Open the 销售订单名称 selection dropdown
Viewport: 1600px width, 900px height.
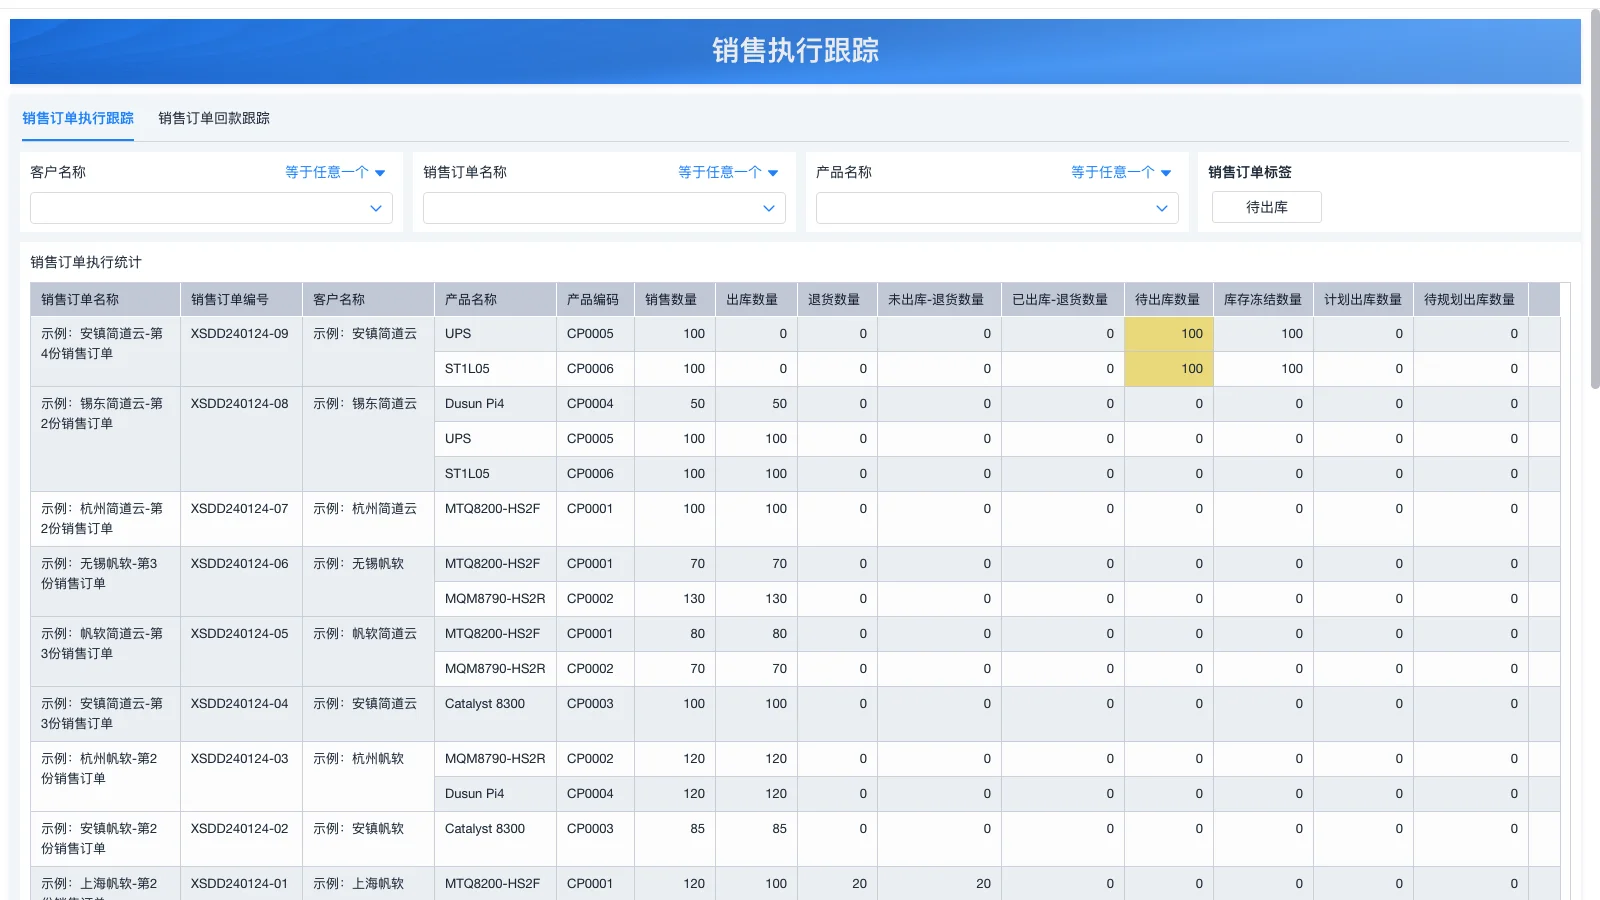click(603, 208)
